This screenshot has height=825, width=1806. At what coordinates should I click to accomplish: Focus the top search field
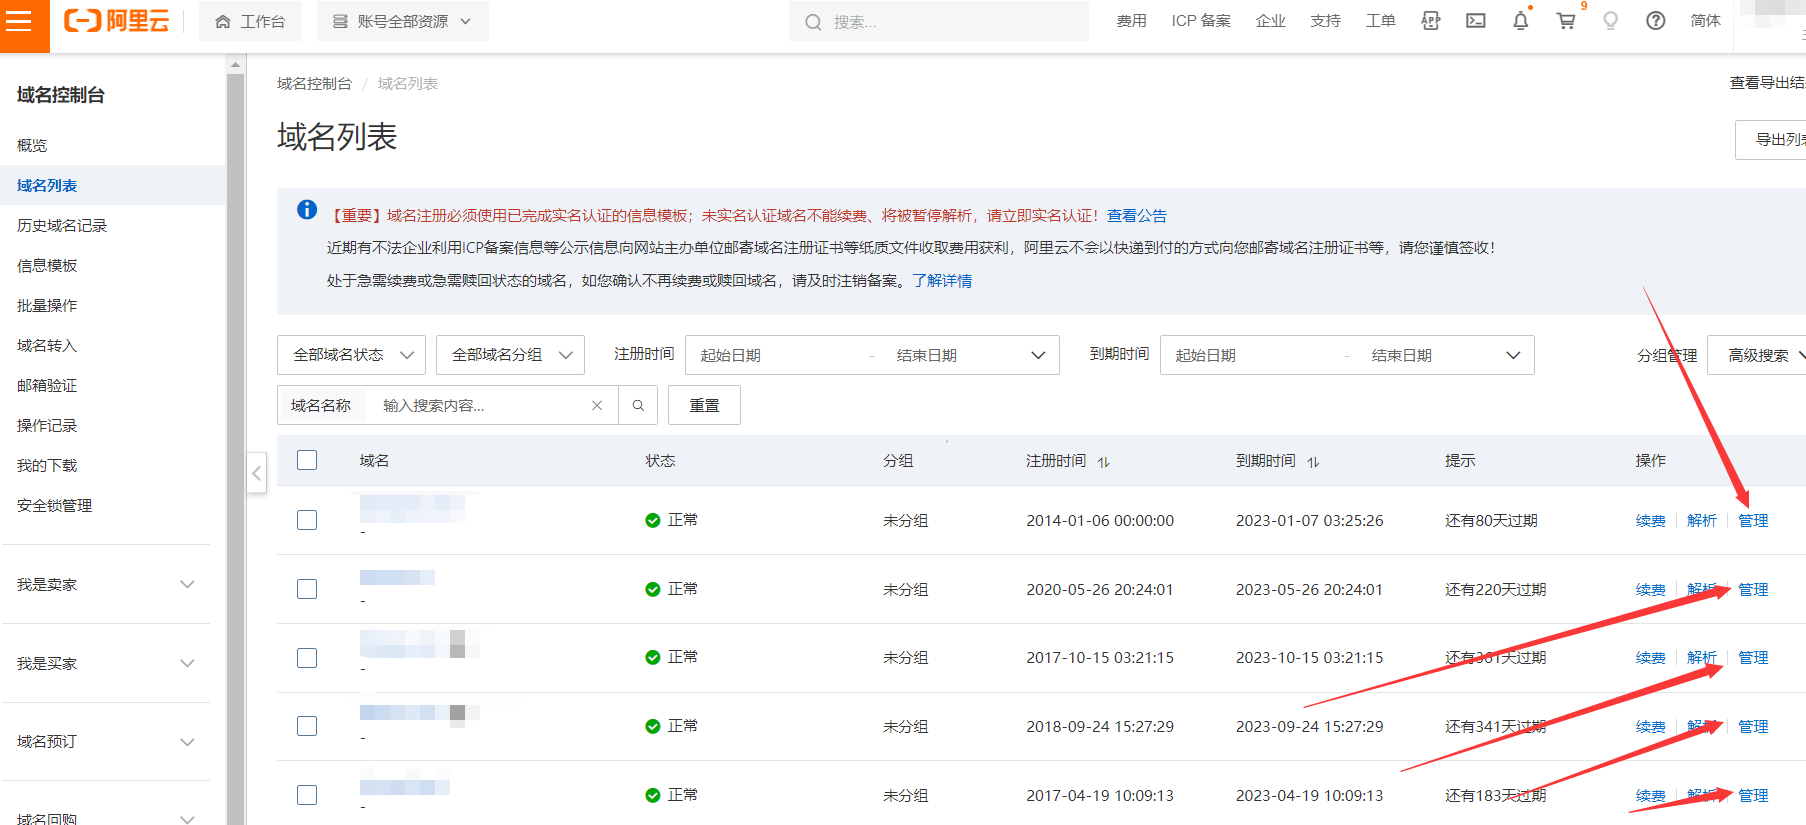938,21
